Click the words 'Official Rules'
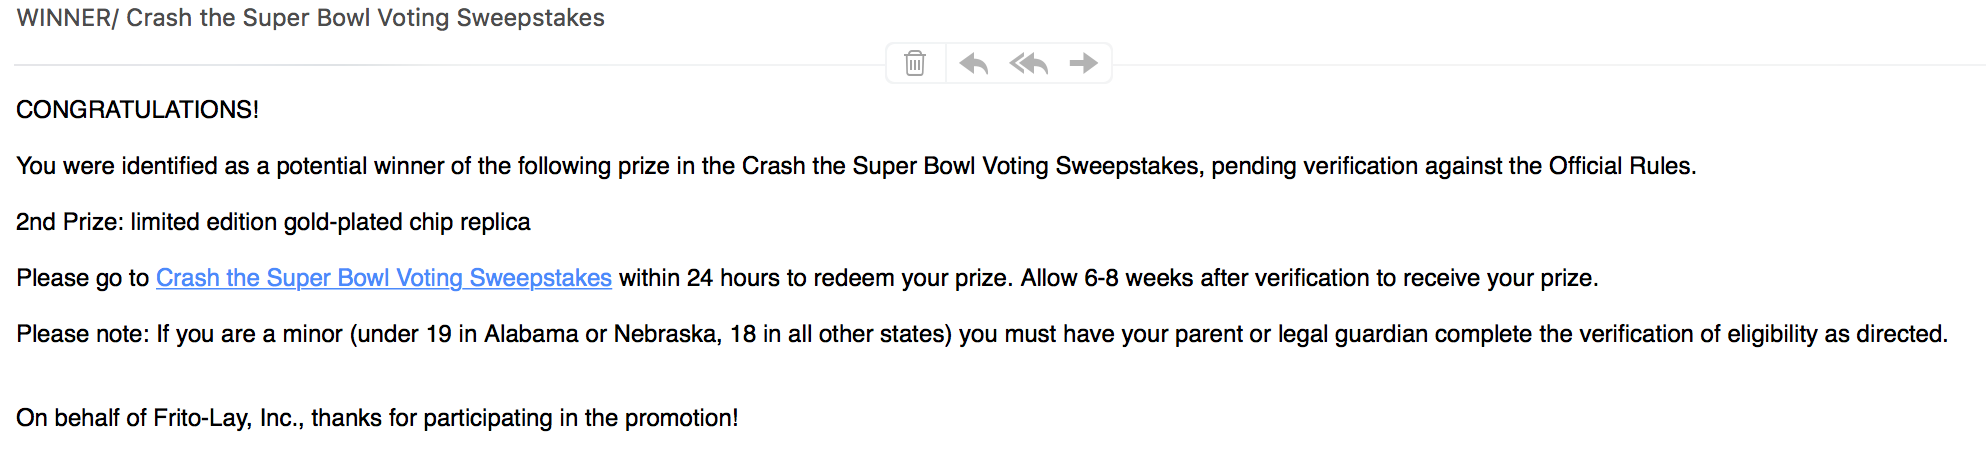The height and width of the screenshot is (466, 1986). pyautogui.click(x=1620, y=166)
